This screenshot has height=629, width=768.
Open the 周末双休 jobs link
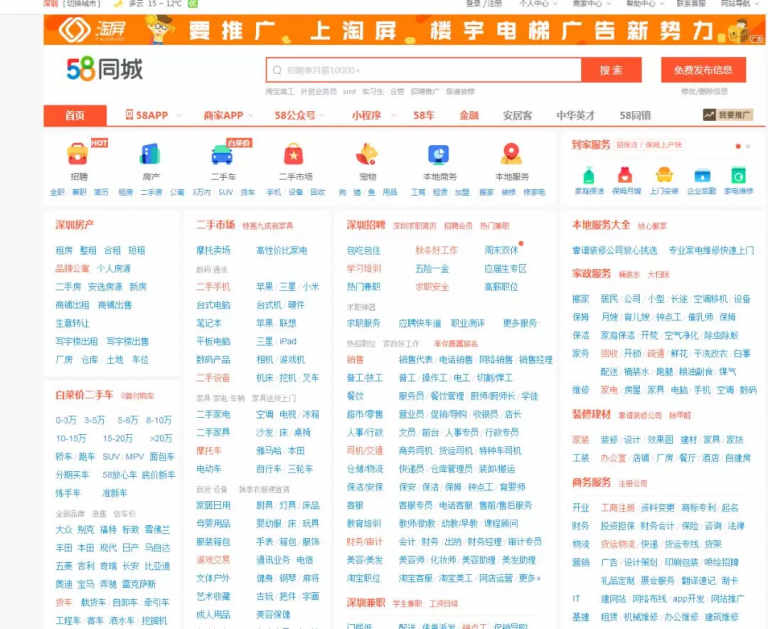tap(501, 250)
